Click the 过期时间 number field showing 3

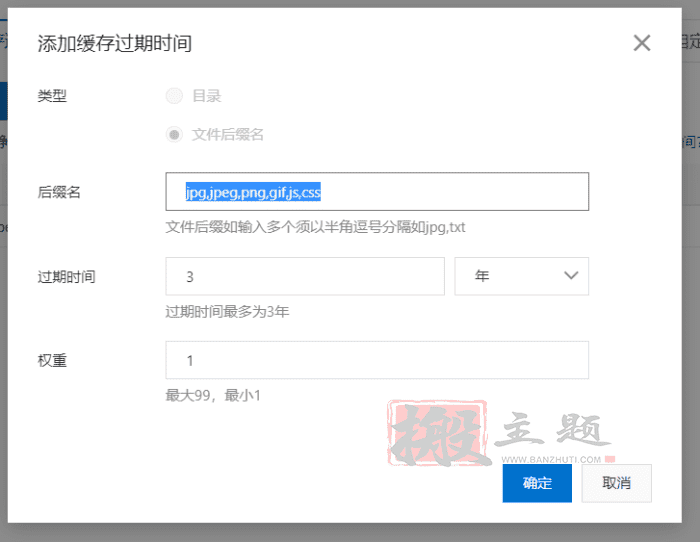point(304,276)
